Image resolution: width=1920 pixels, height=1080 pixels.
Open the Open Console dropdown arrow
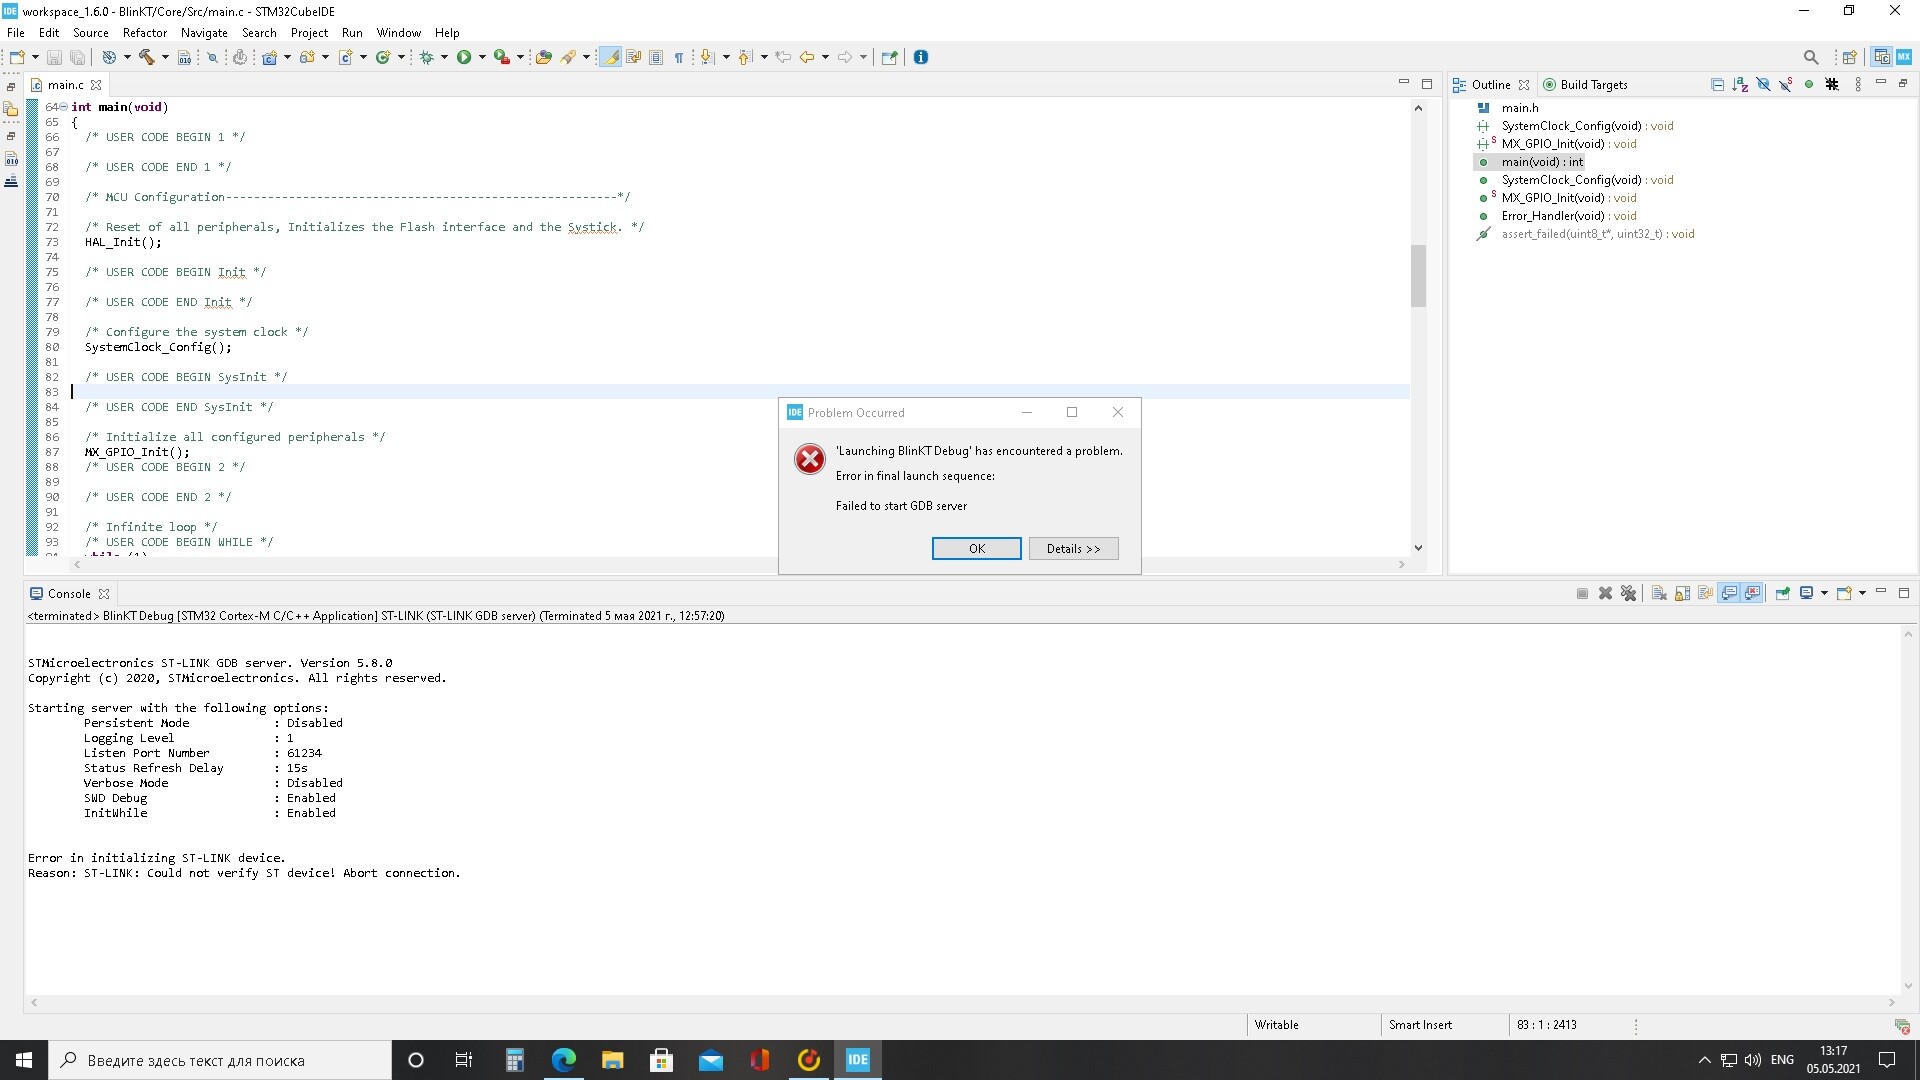1862,594
